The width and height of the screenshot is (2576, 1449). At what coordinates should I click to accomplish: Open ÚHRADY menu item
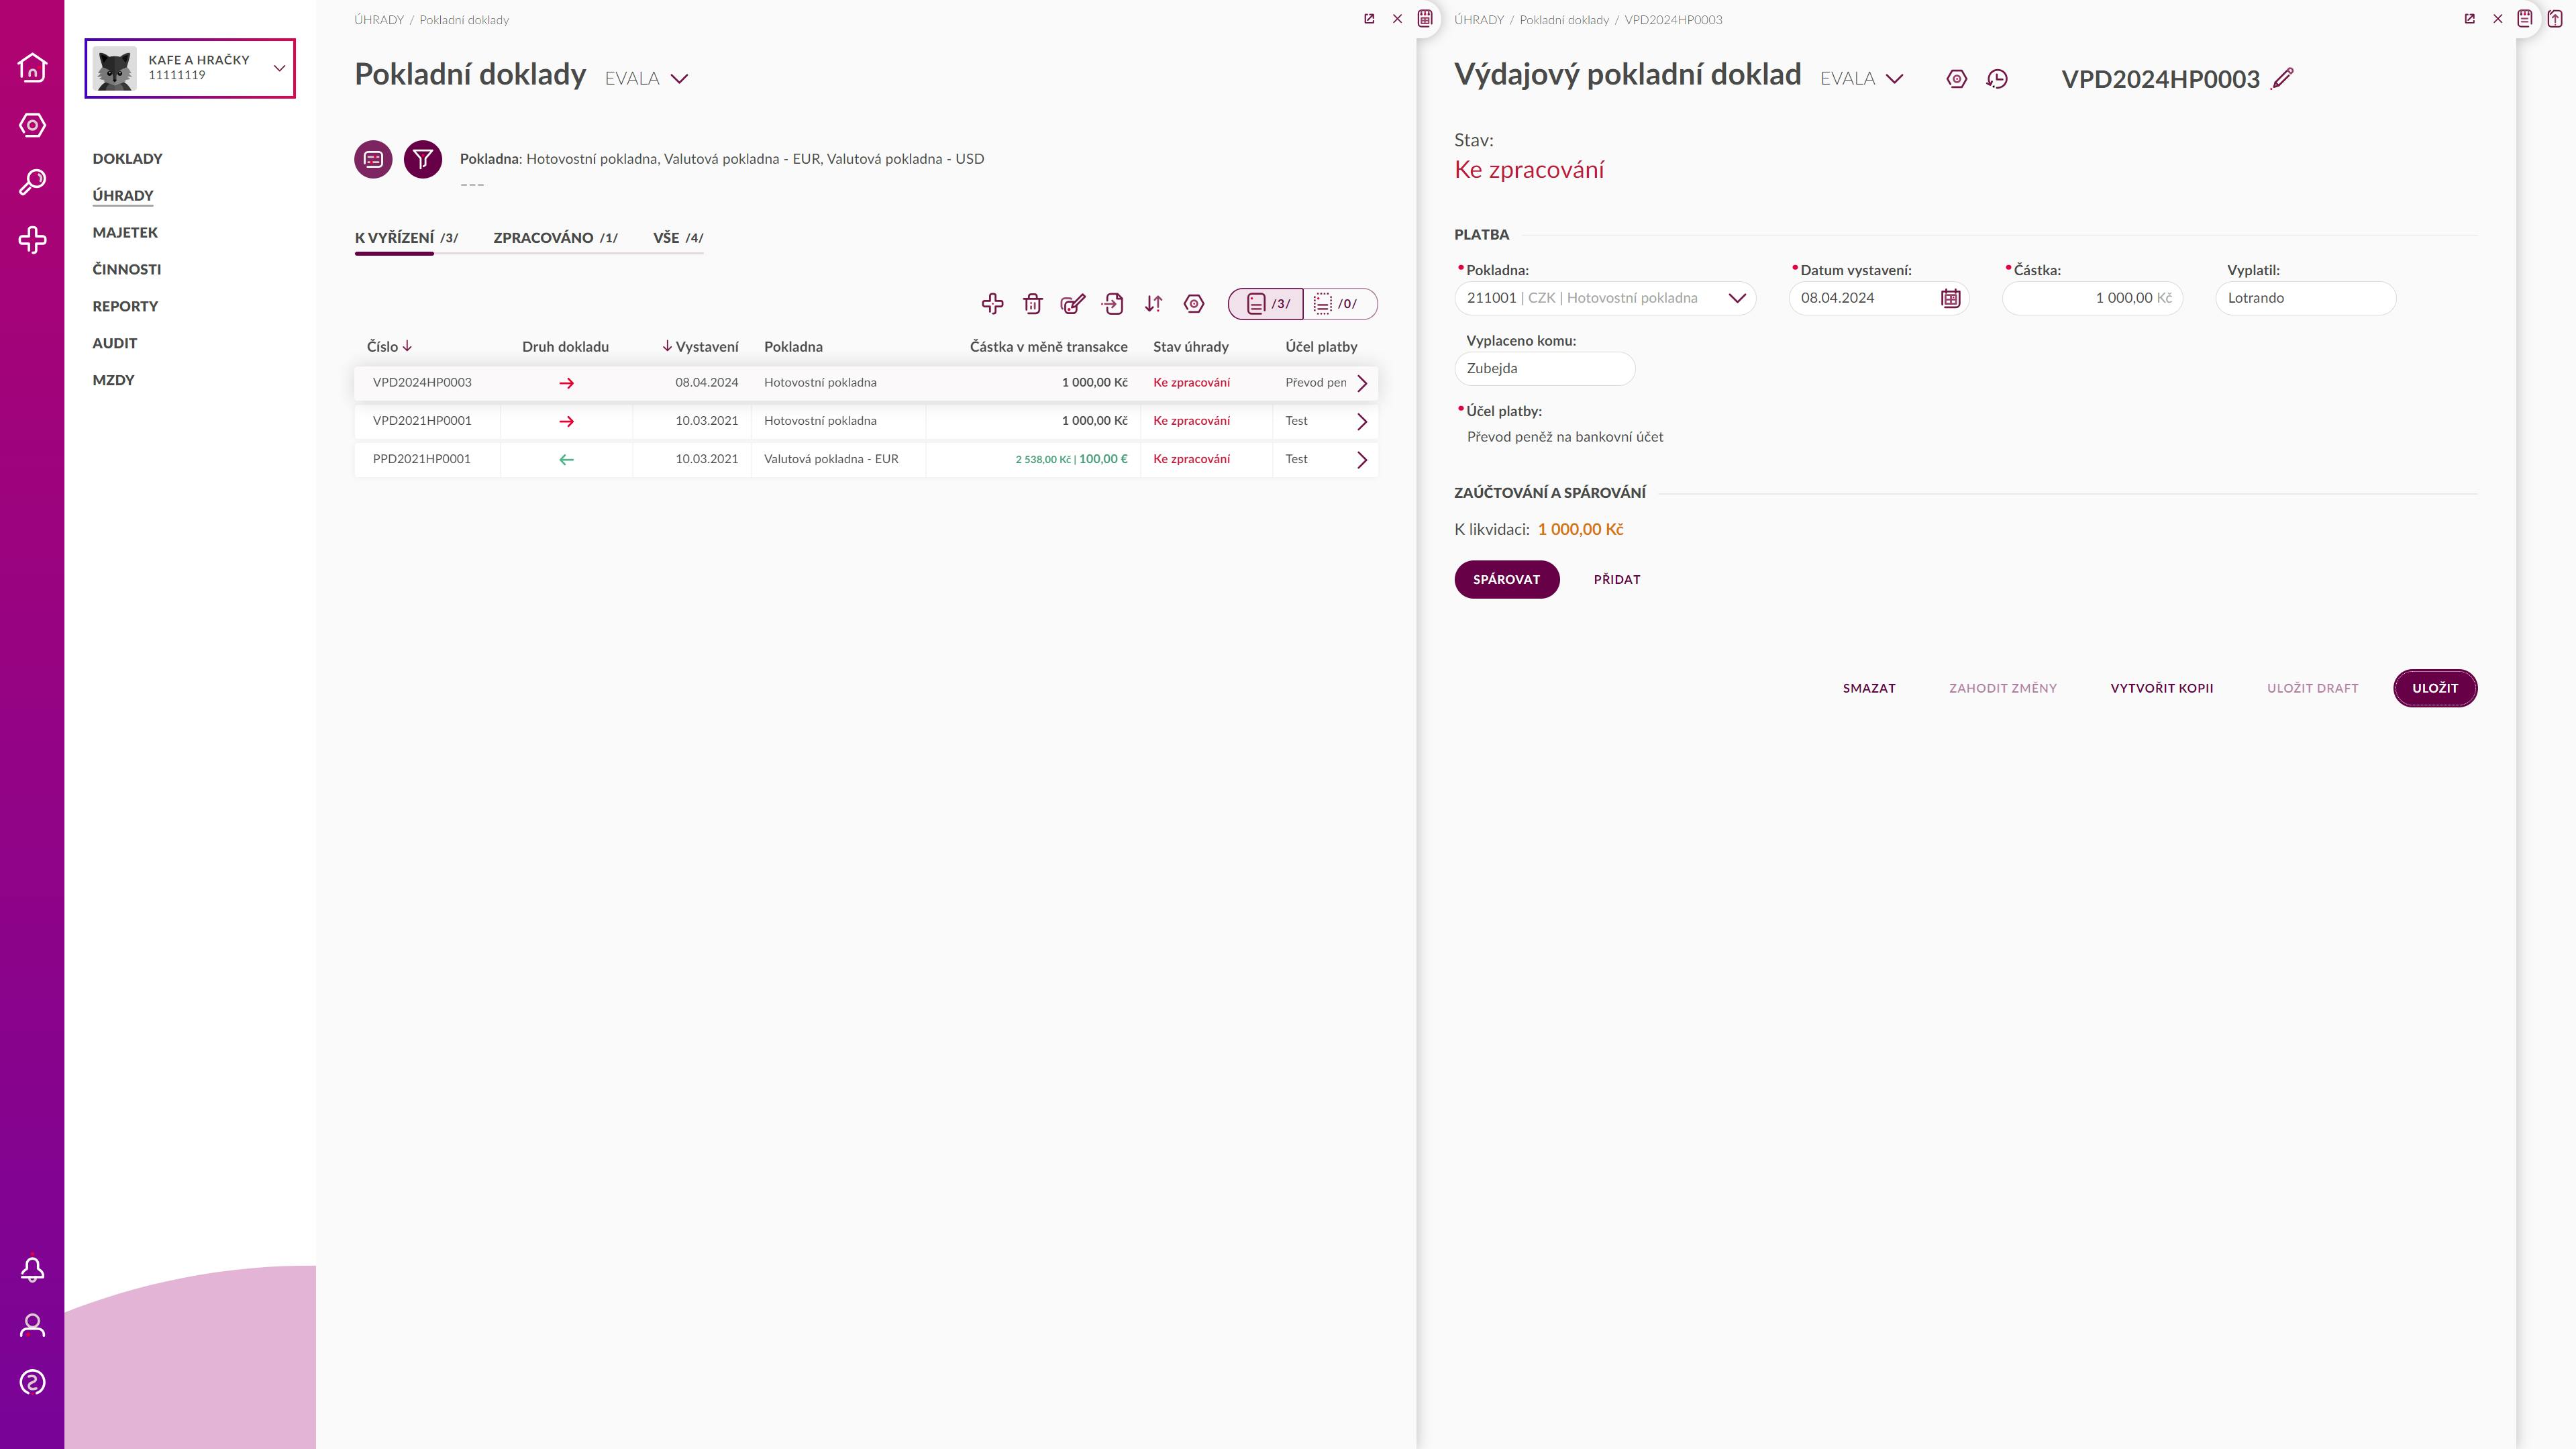click(123, 196)
